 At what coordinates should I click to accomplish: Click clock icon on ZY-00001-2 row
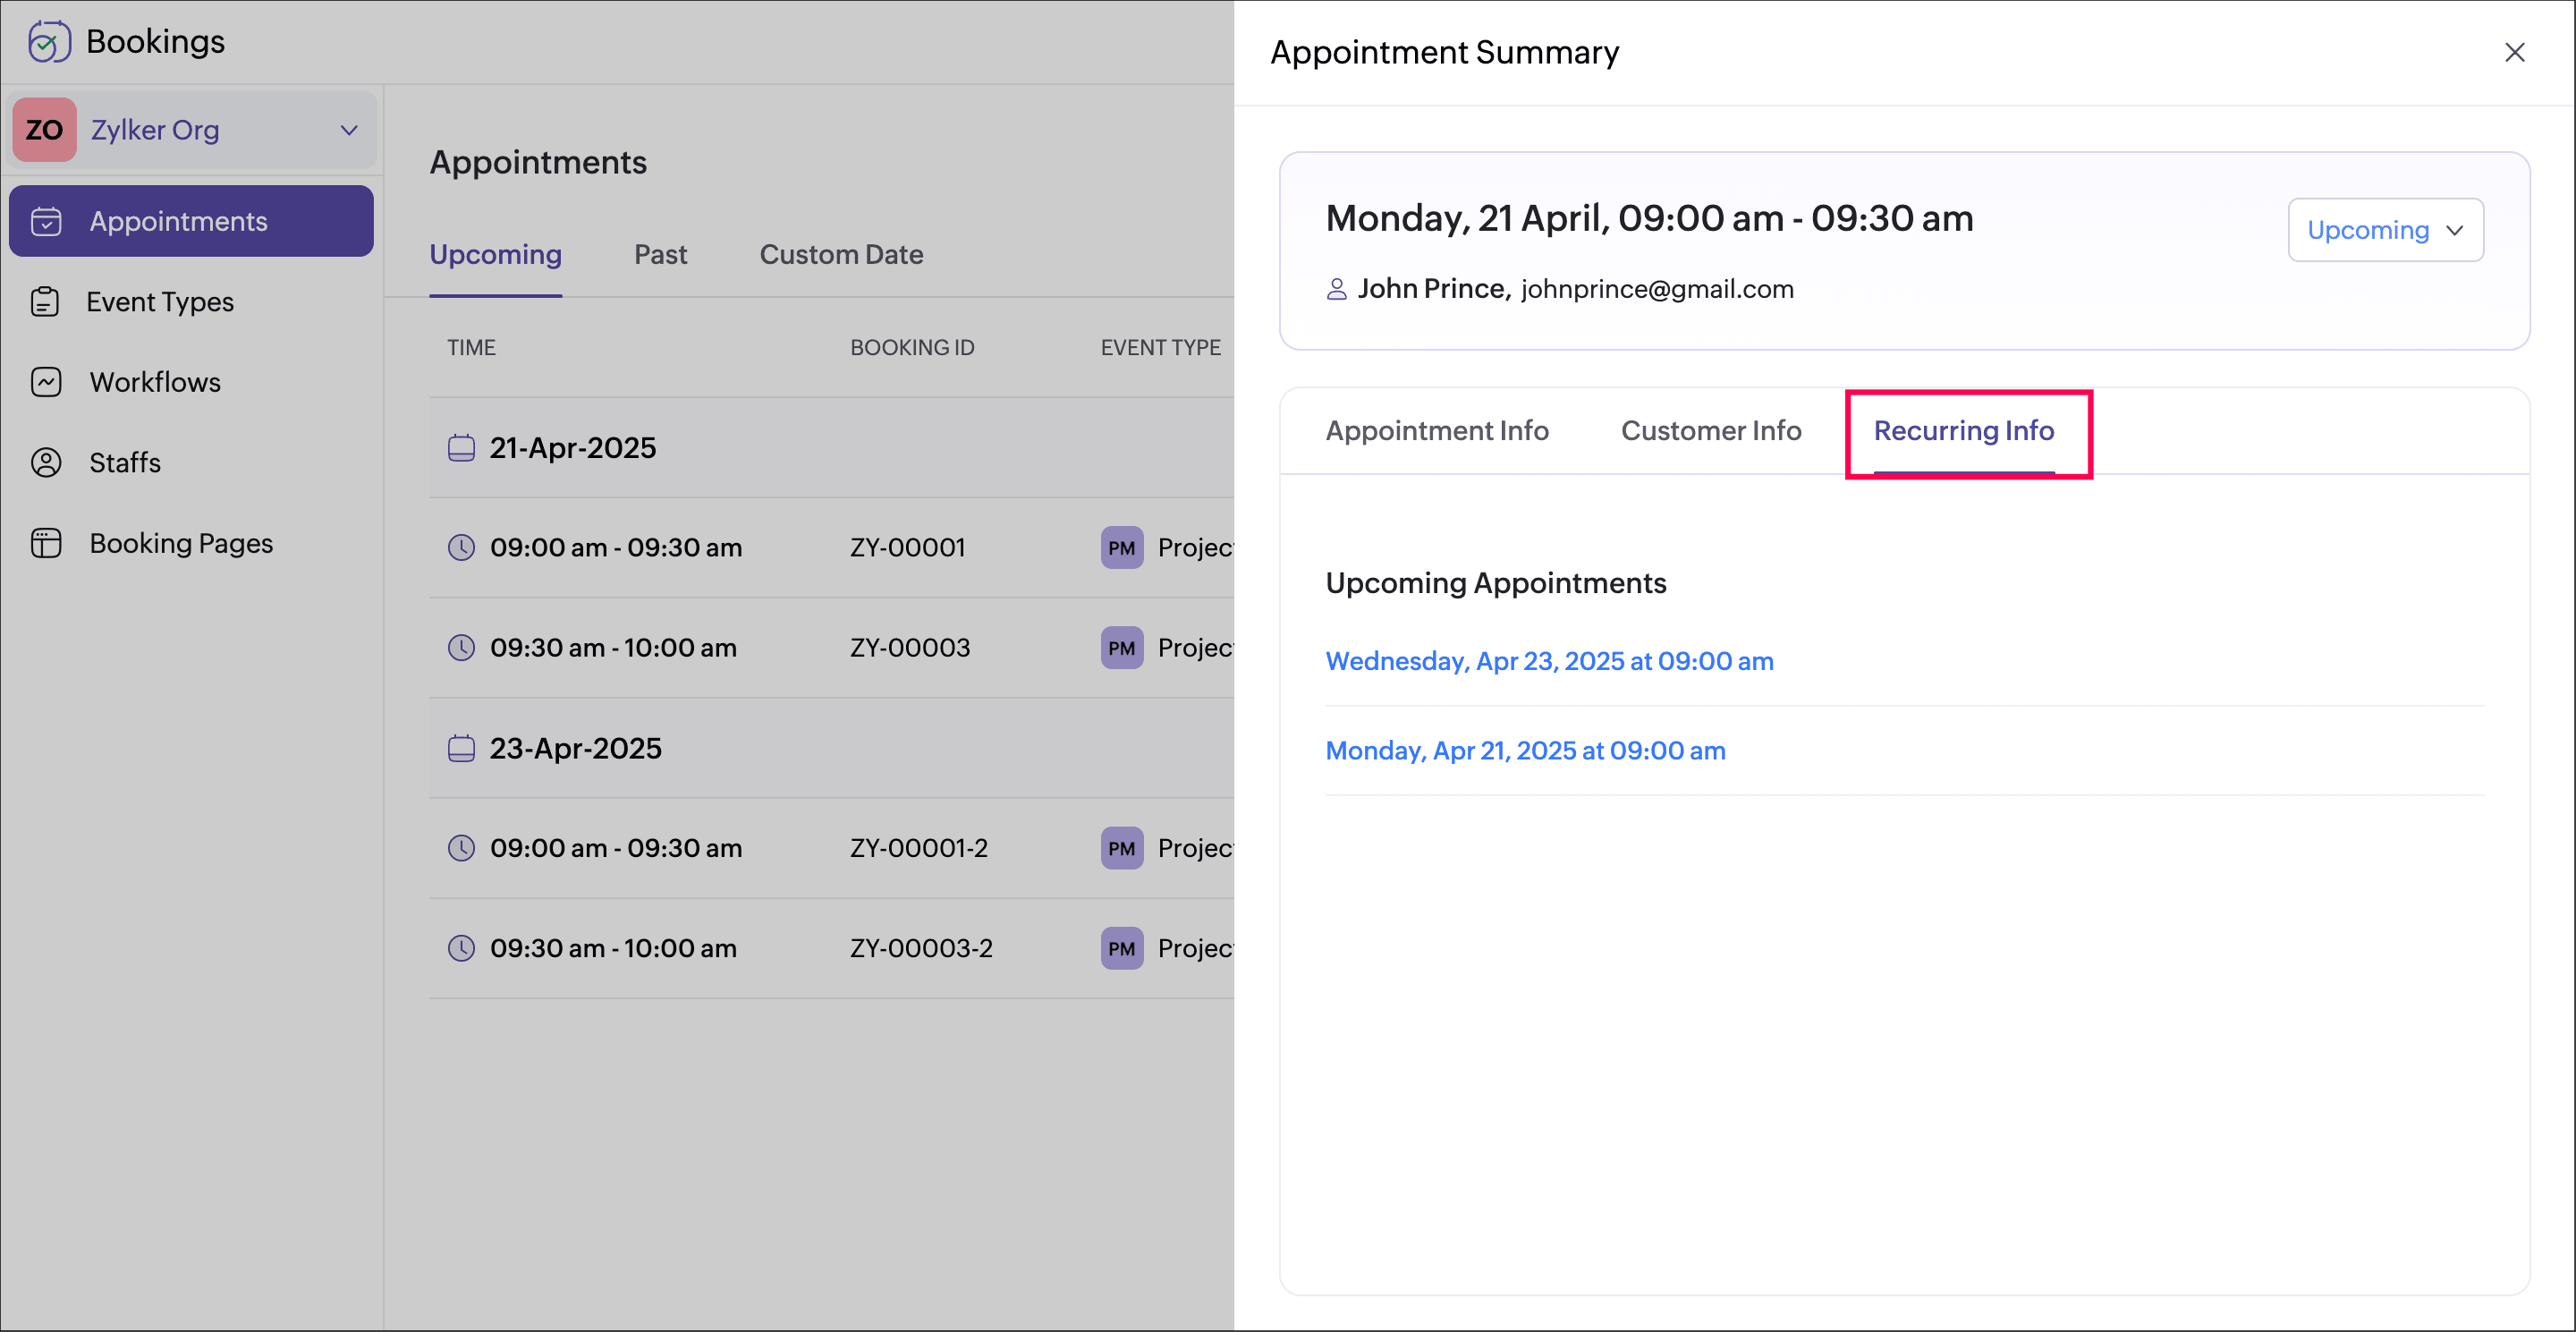click(x=461, y=848)
